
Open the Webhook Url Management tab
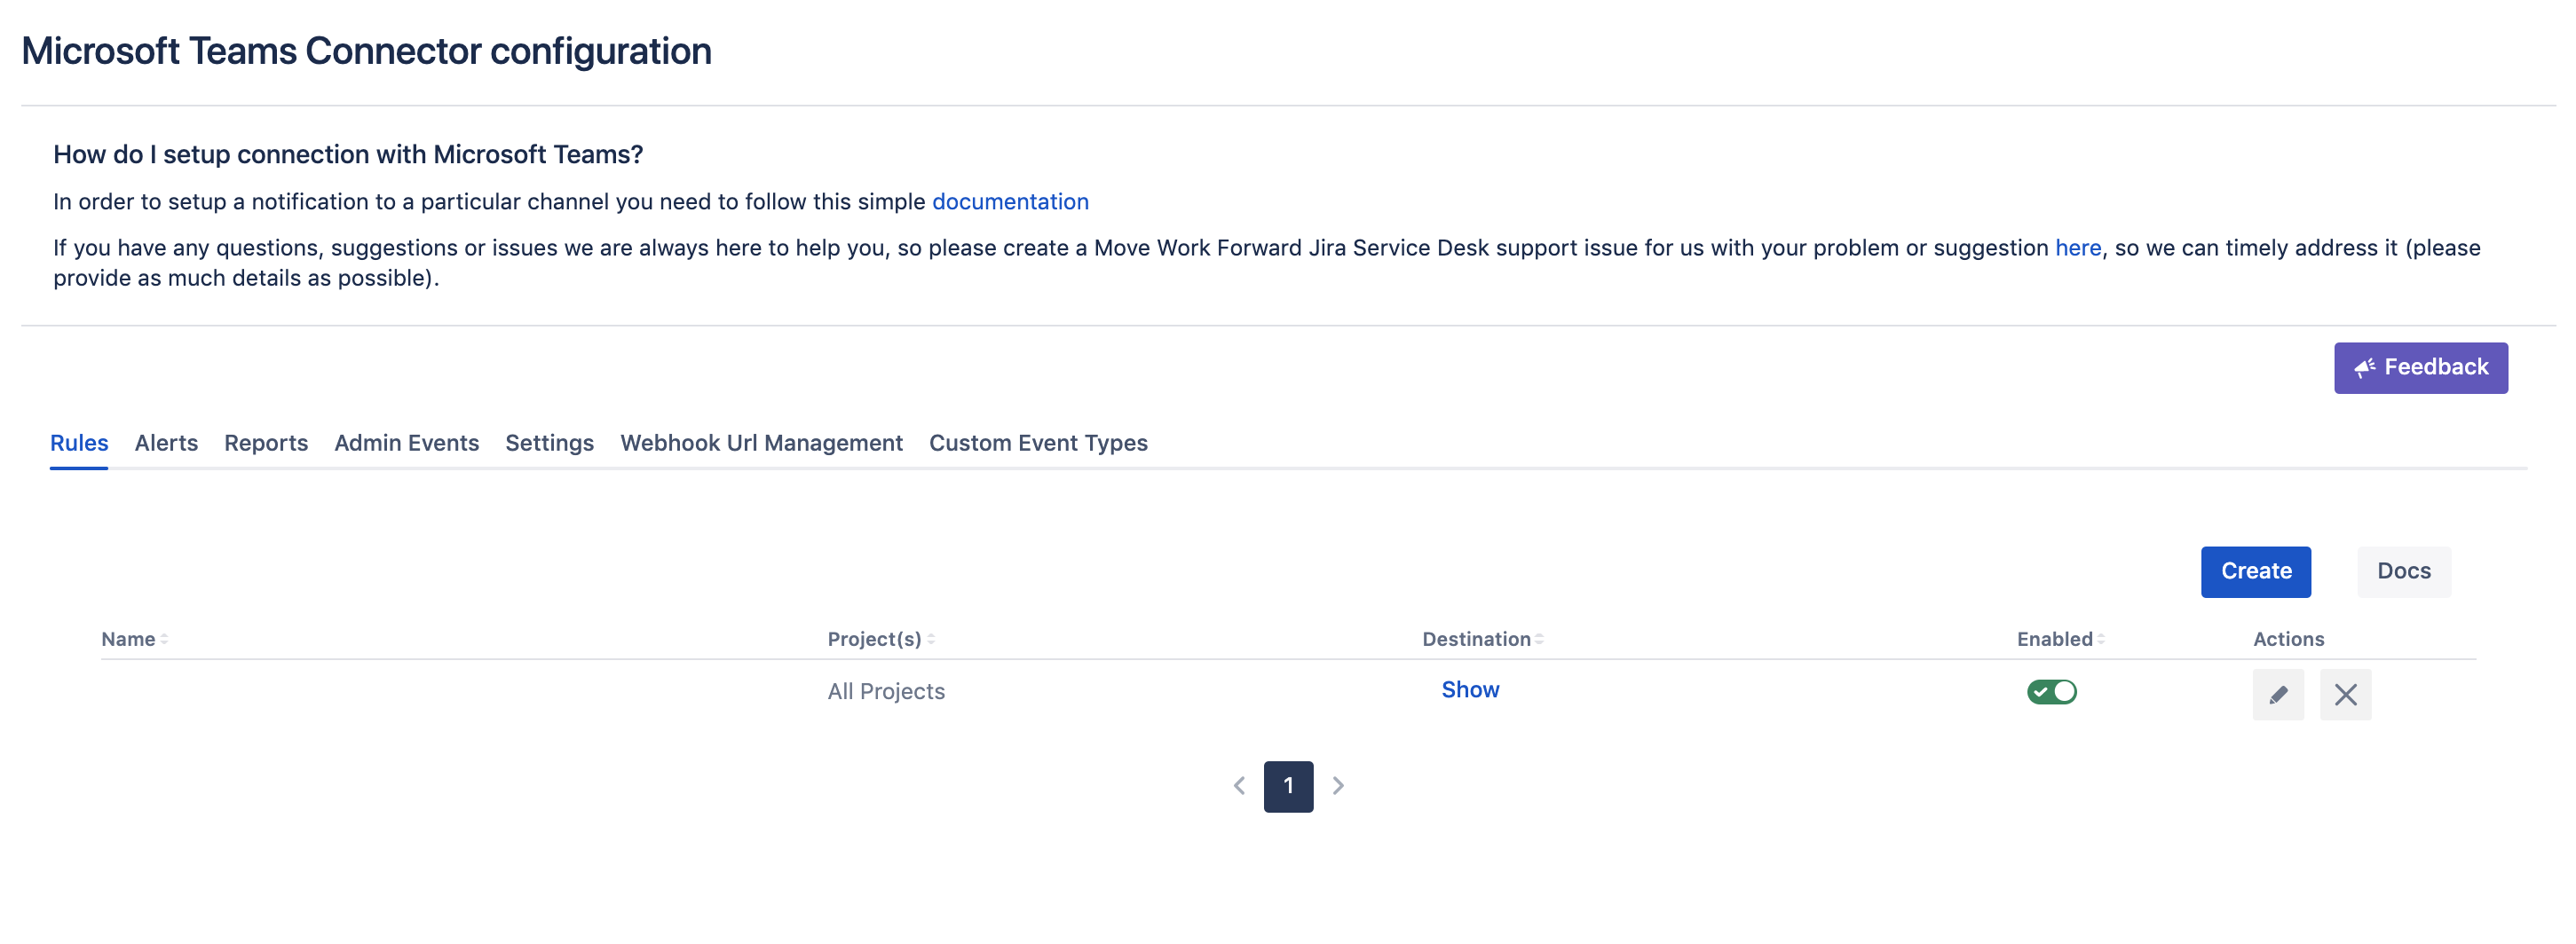[761, 443]
